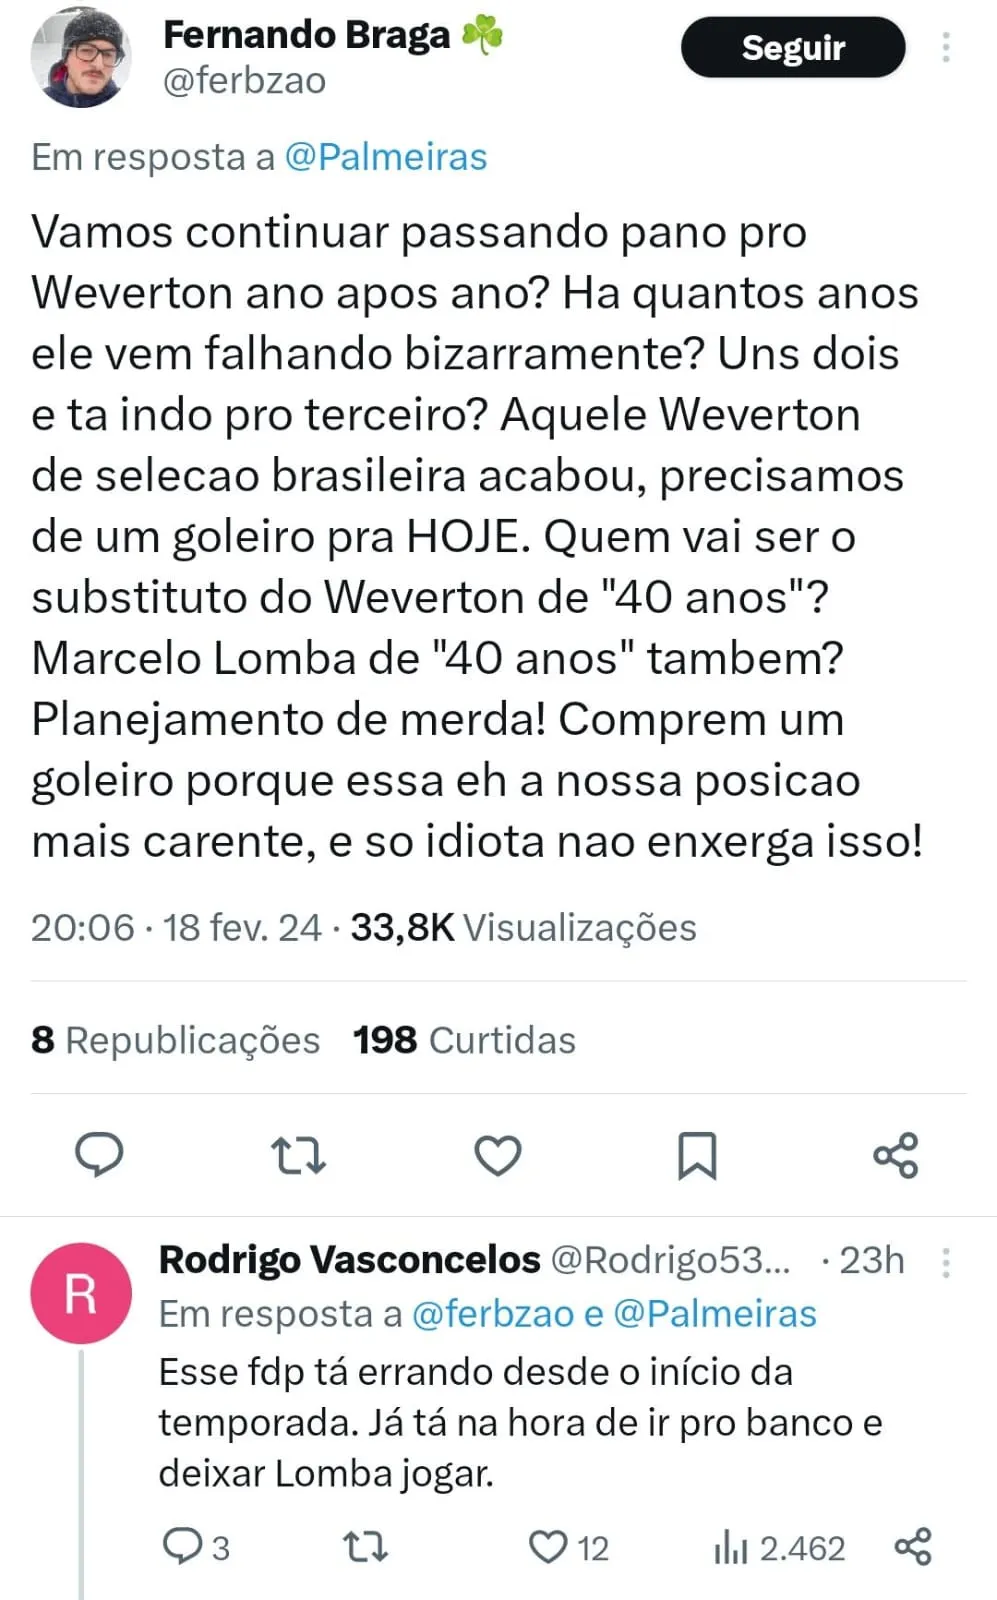
Task: Open @ferbzao link in reply
Action: [x=493, y=1313]
